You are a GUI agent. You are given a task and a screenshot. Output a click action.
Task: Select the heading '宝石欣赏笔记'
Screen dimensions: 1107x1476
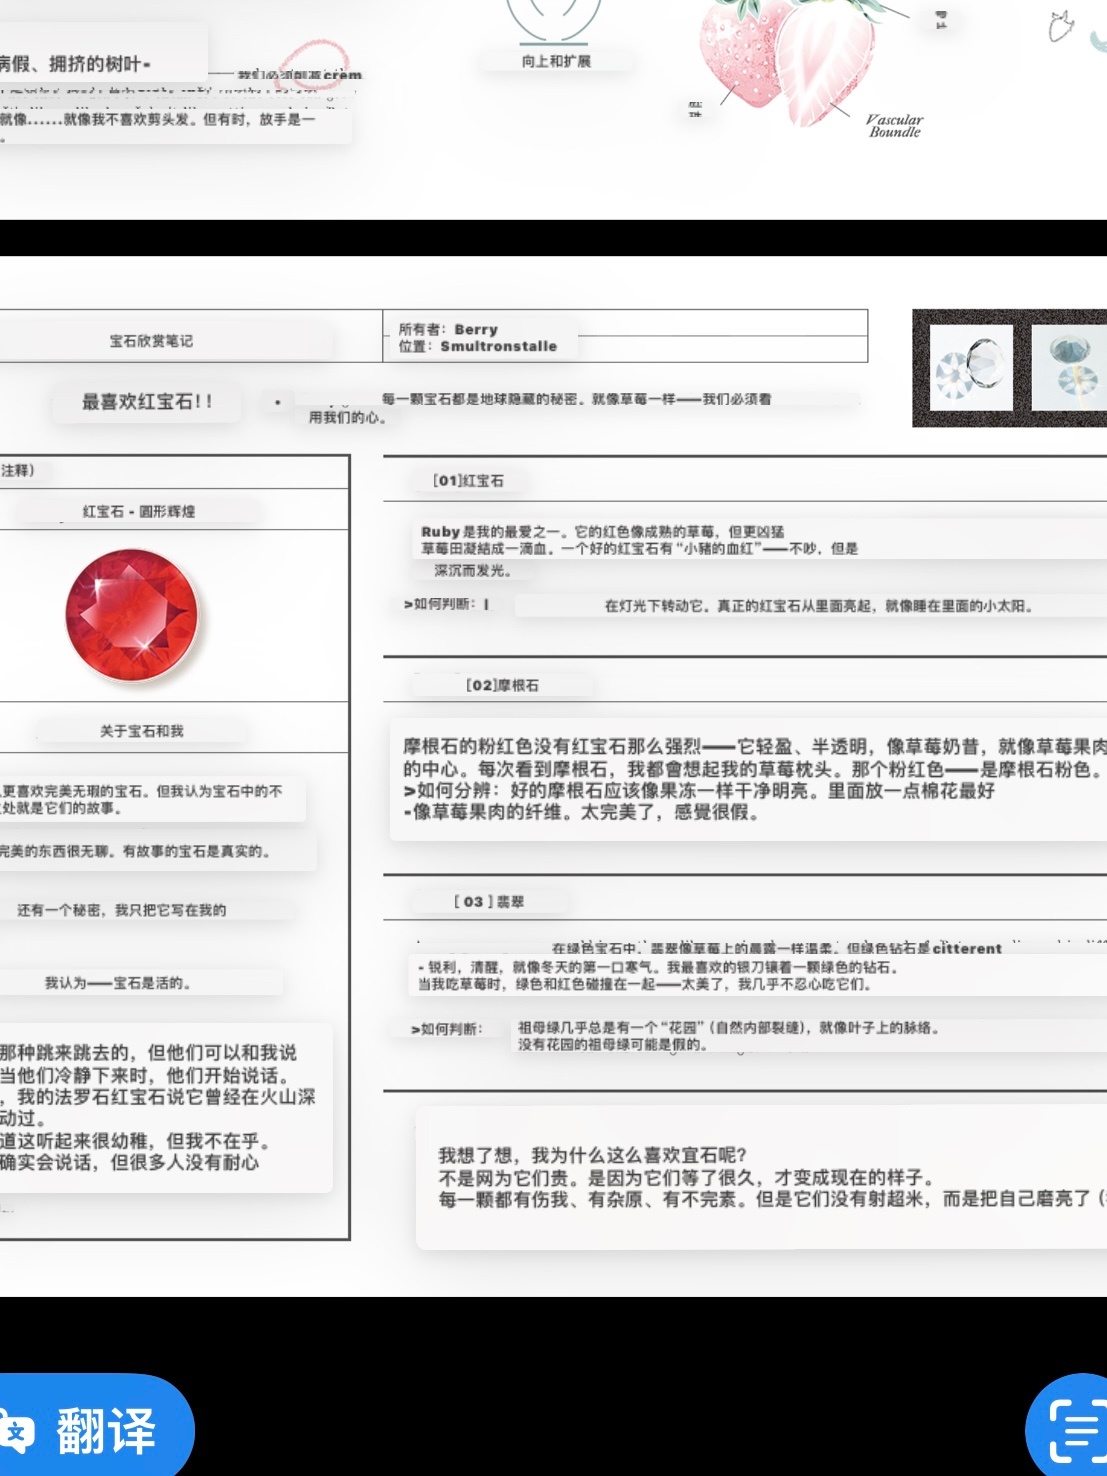(151, 341)
